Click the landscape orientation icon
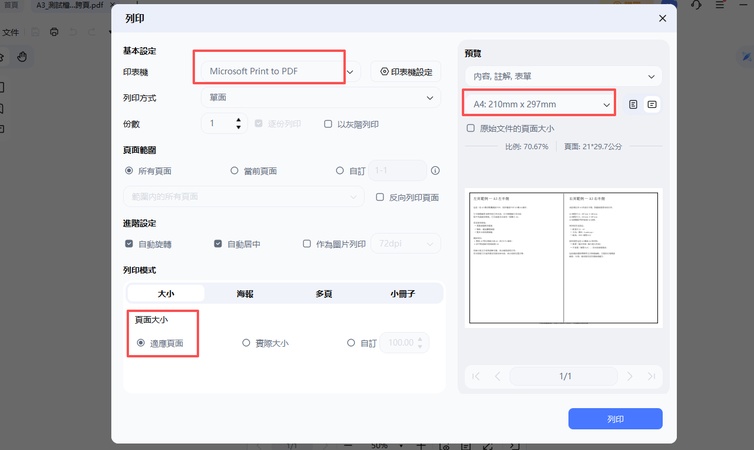Screen dimensions: 754x450 pyautogui.click(x=652, y=104)
